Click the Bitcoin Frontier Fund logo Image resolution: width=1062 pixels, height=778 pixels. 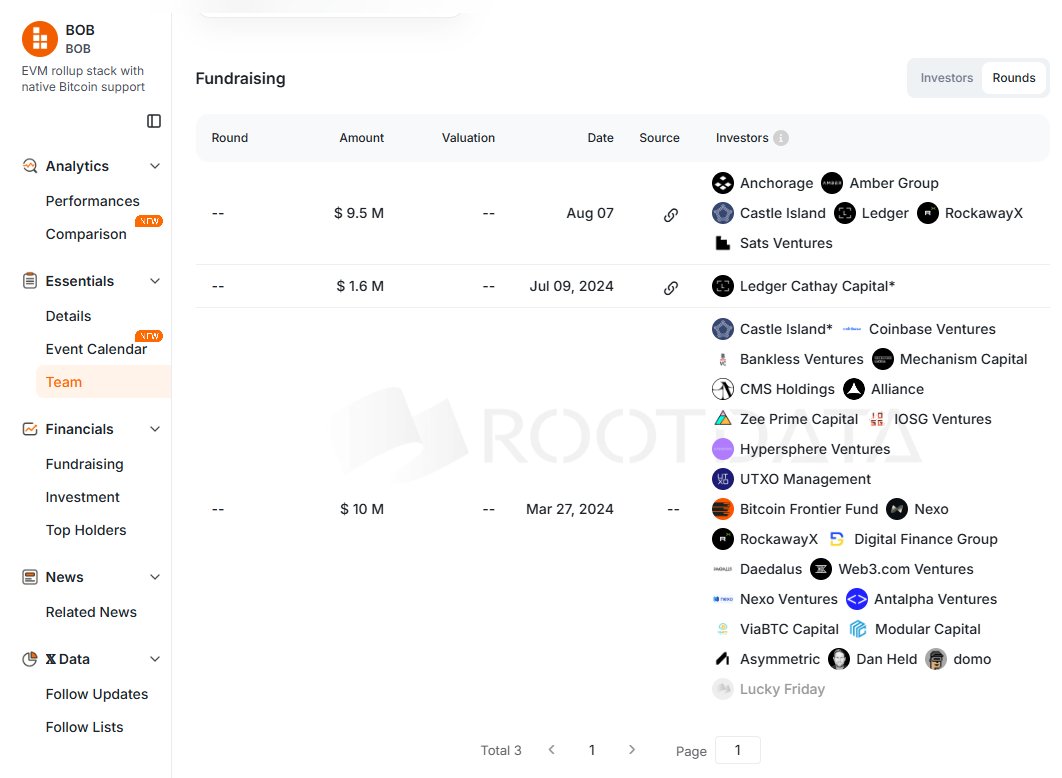[x=723, y=509]
